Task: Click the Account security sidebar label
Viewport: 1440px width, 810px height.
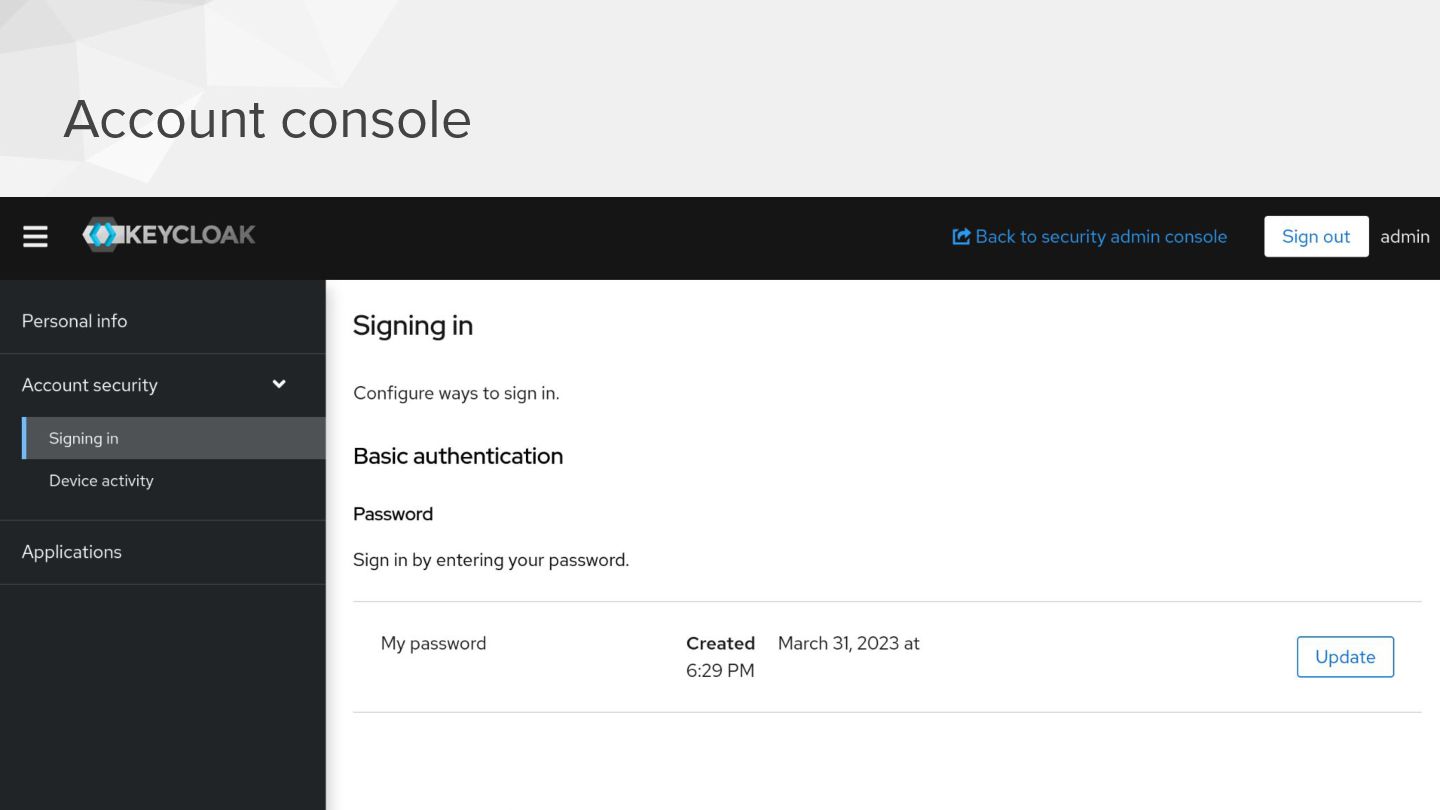Action: pyautogui.click(x=90, y=385)
